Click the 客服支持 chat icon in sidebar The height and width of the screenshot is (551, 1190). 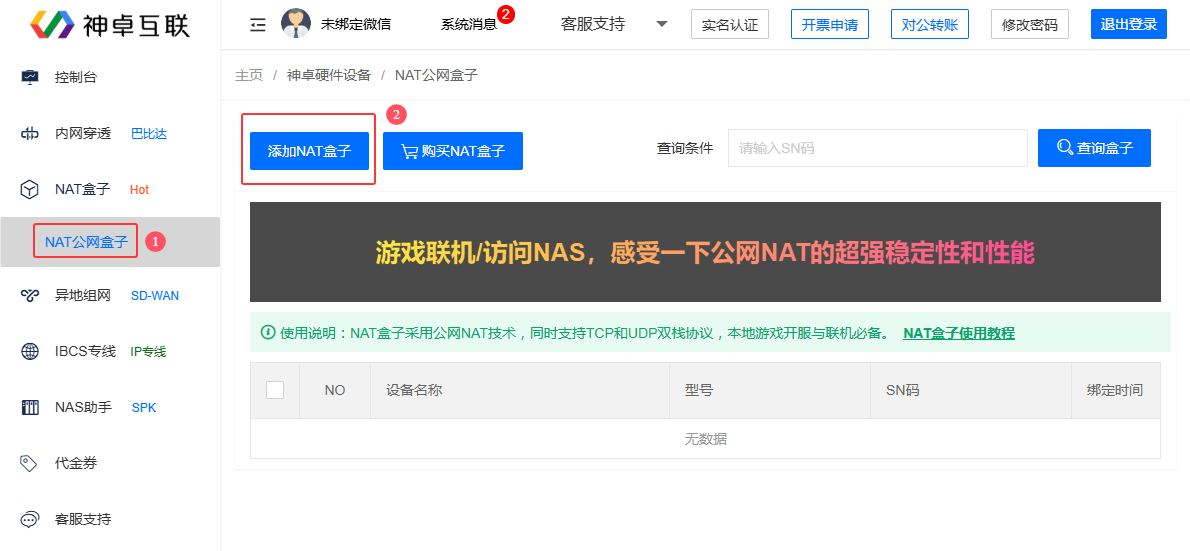(x=30, y=519)
